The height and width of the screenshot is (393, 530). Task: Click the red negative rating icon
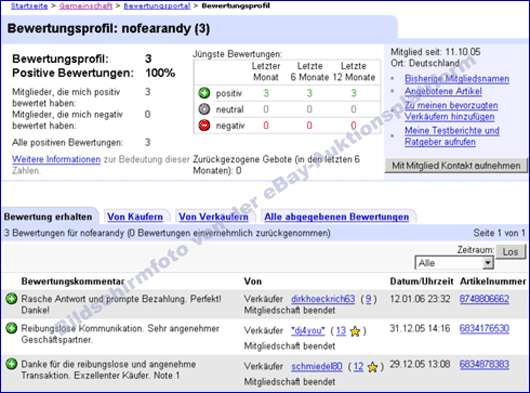(x=204, y=125)
